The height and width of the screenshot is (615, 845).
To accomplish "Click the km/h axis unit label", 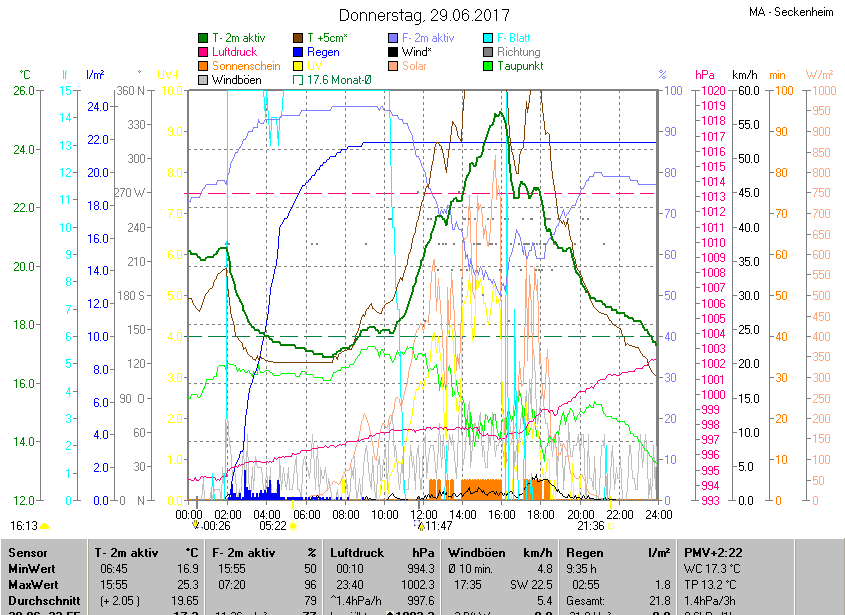I will point(744,75).
